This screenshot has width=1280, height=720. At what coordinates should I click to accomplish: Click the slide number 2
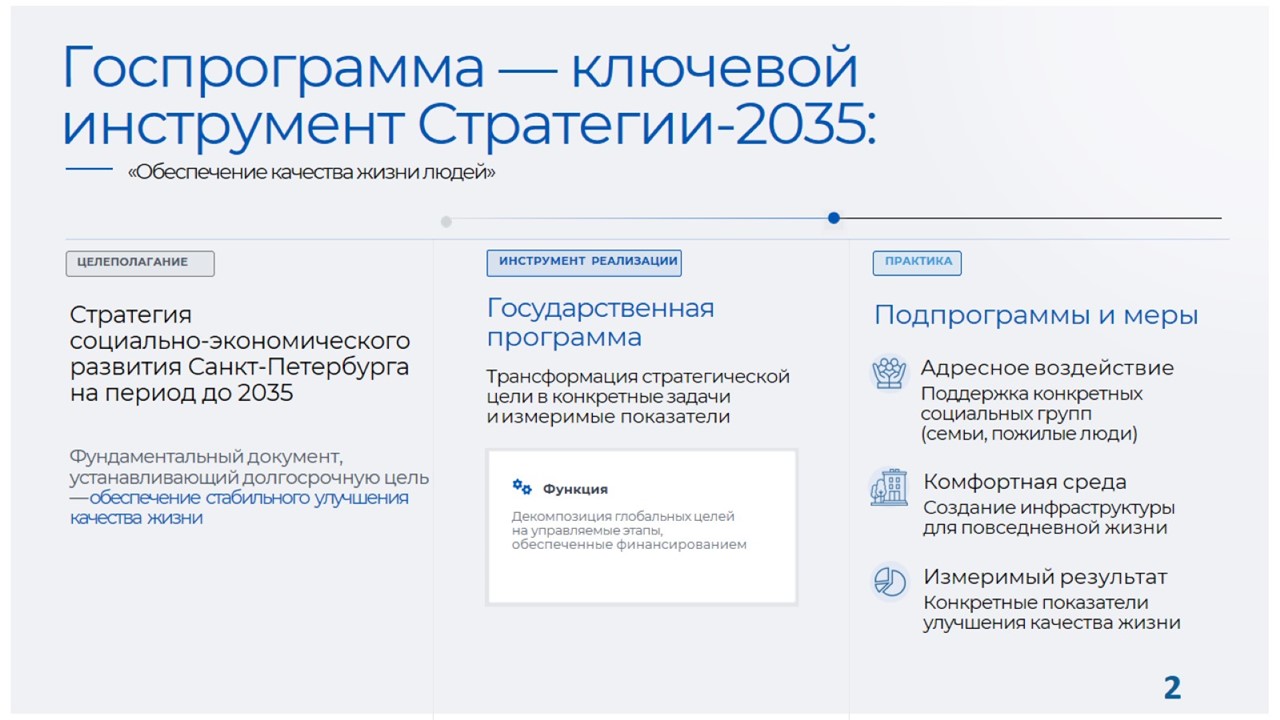coord(1172,688)
